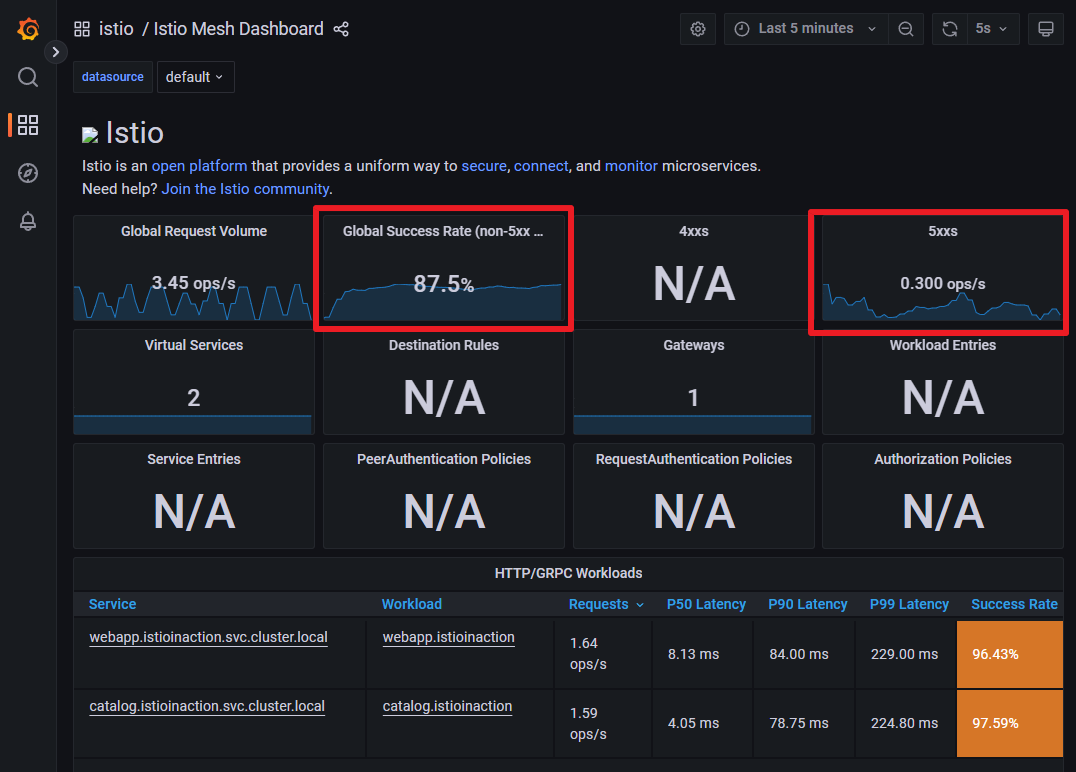The height and width of the screenshot is (772, 1076).
Task: Click the Gateways panel title
Action: [x=694, y=345]
